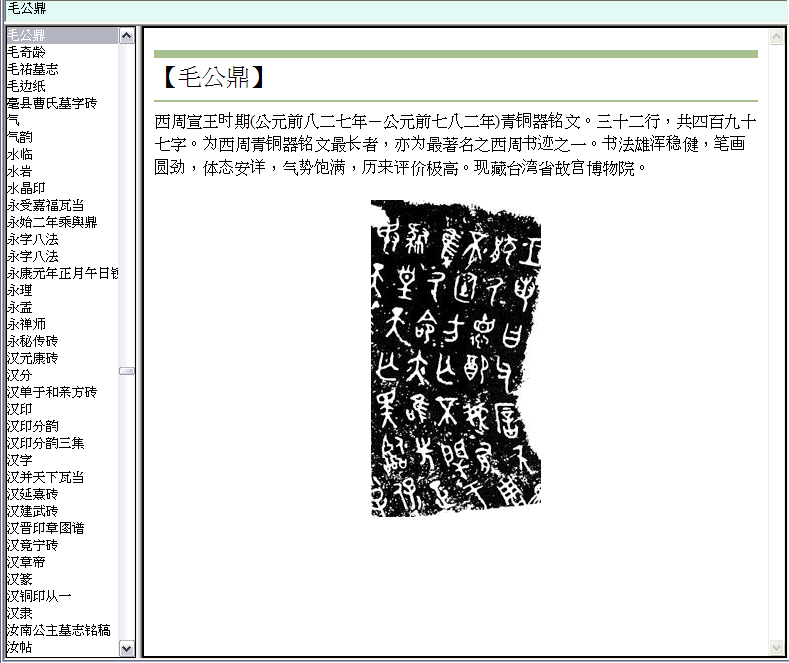Click the list scroll-down arrow button
789x663 pixels.
tap(126, 648)
